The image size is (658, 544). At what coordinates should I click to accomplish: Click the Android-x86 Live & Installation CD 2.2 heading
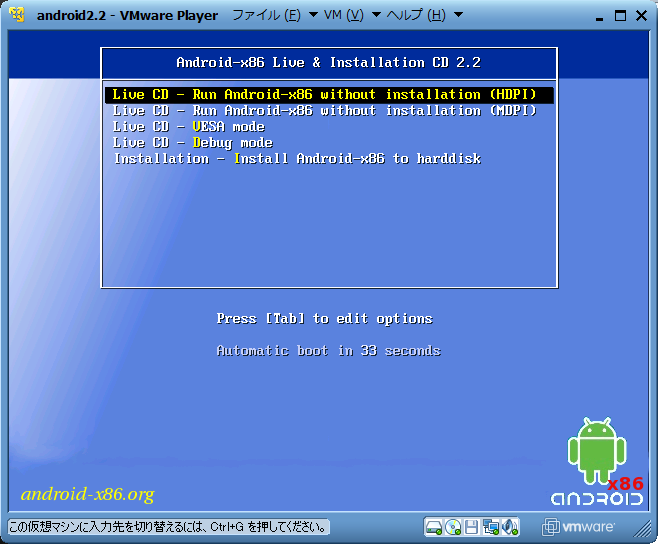329,63
